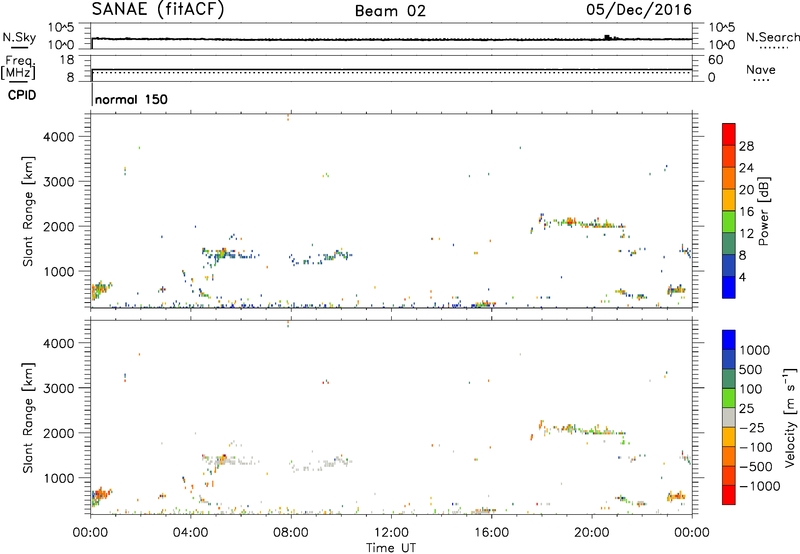Click the Slant Range label of velocity panel

28,418
